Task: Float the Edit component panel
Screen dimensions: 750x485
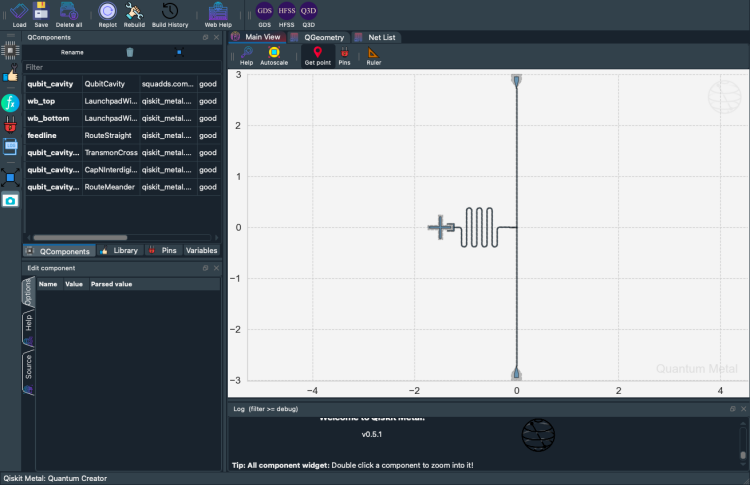Action: [x=206, y=268]
